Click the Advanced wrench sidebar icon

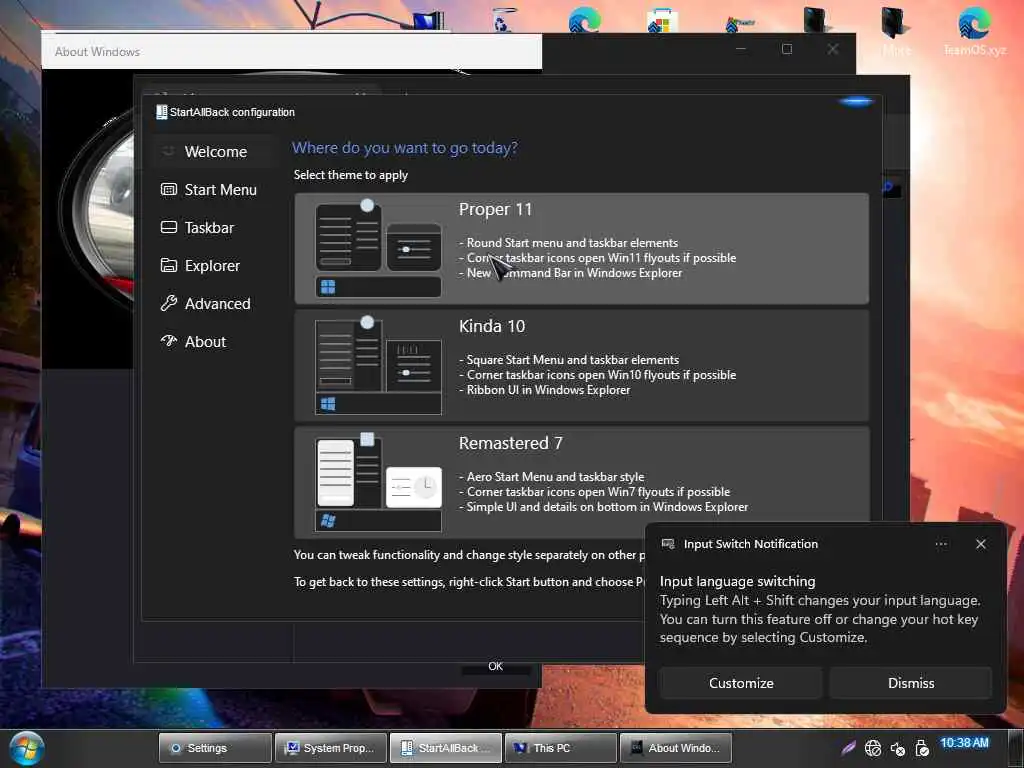pyautogui.click(x=168, y=303)
